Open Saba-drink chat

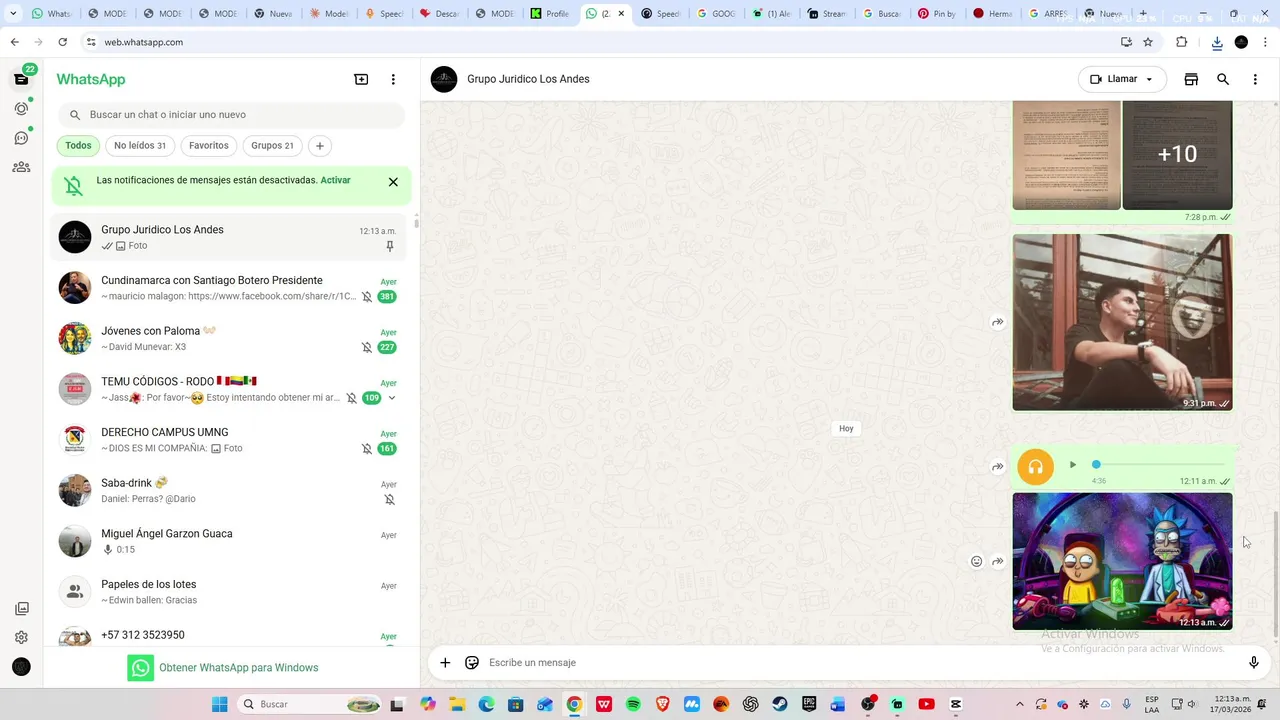[229, 491]
